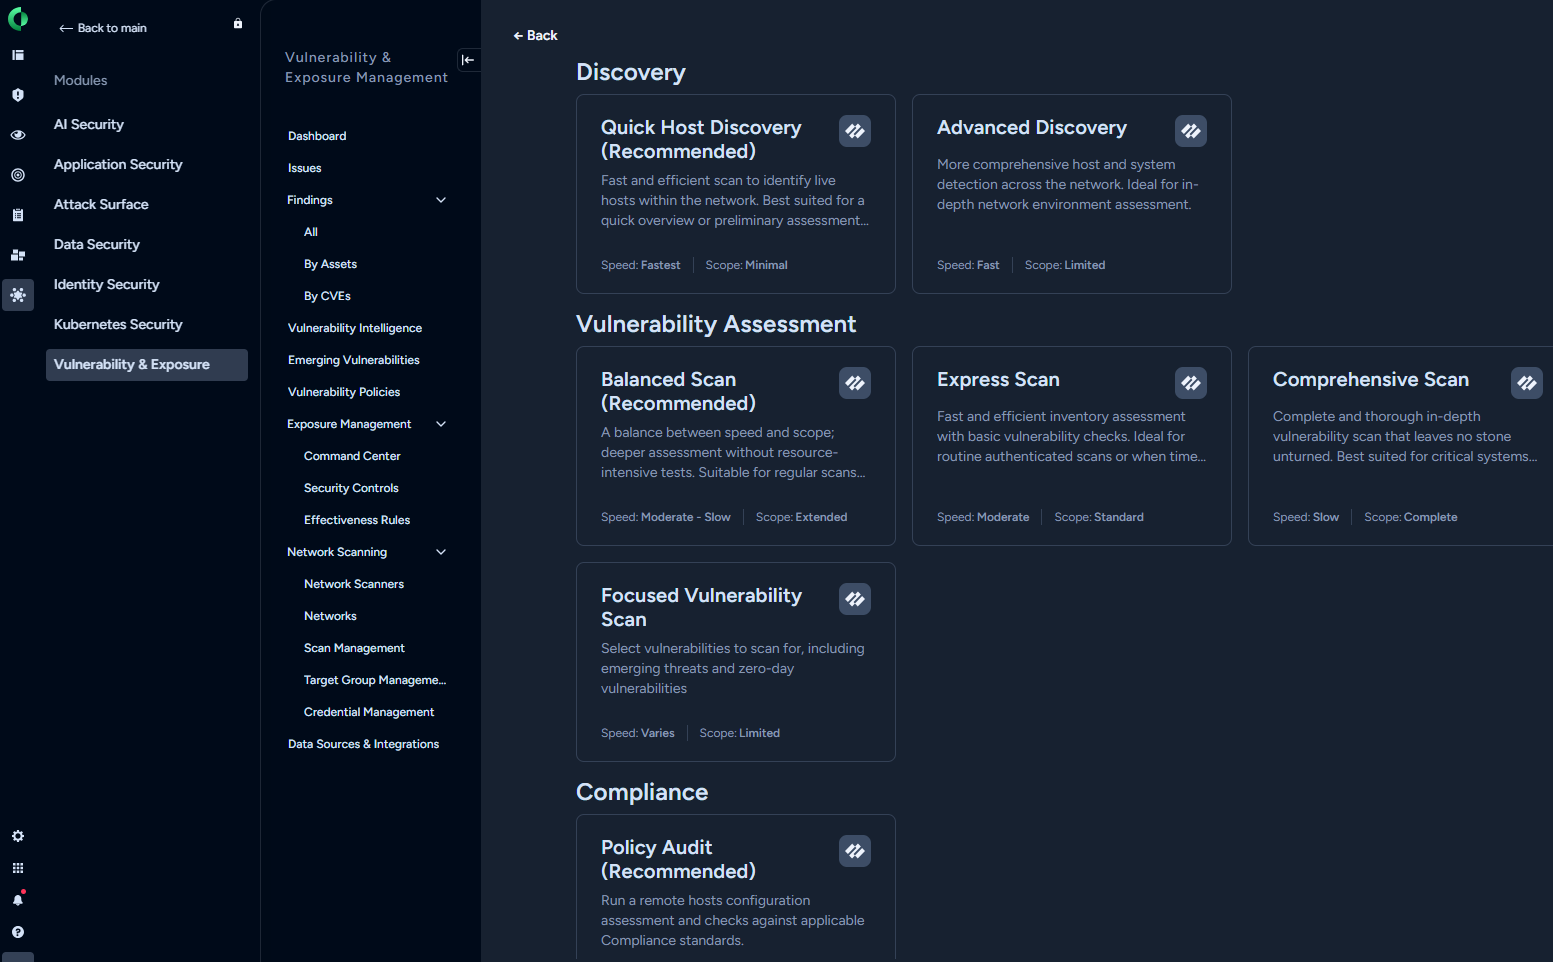Click the lock icon beside Back to main
The height and width of the screenshot is (962, 1553).
pyautogui.click(x=238, y=24)
